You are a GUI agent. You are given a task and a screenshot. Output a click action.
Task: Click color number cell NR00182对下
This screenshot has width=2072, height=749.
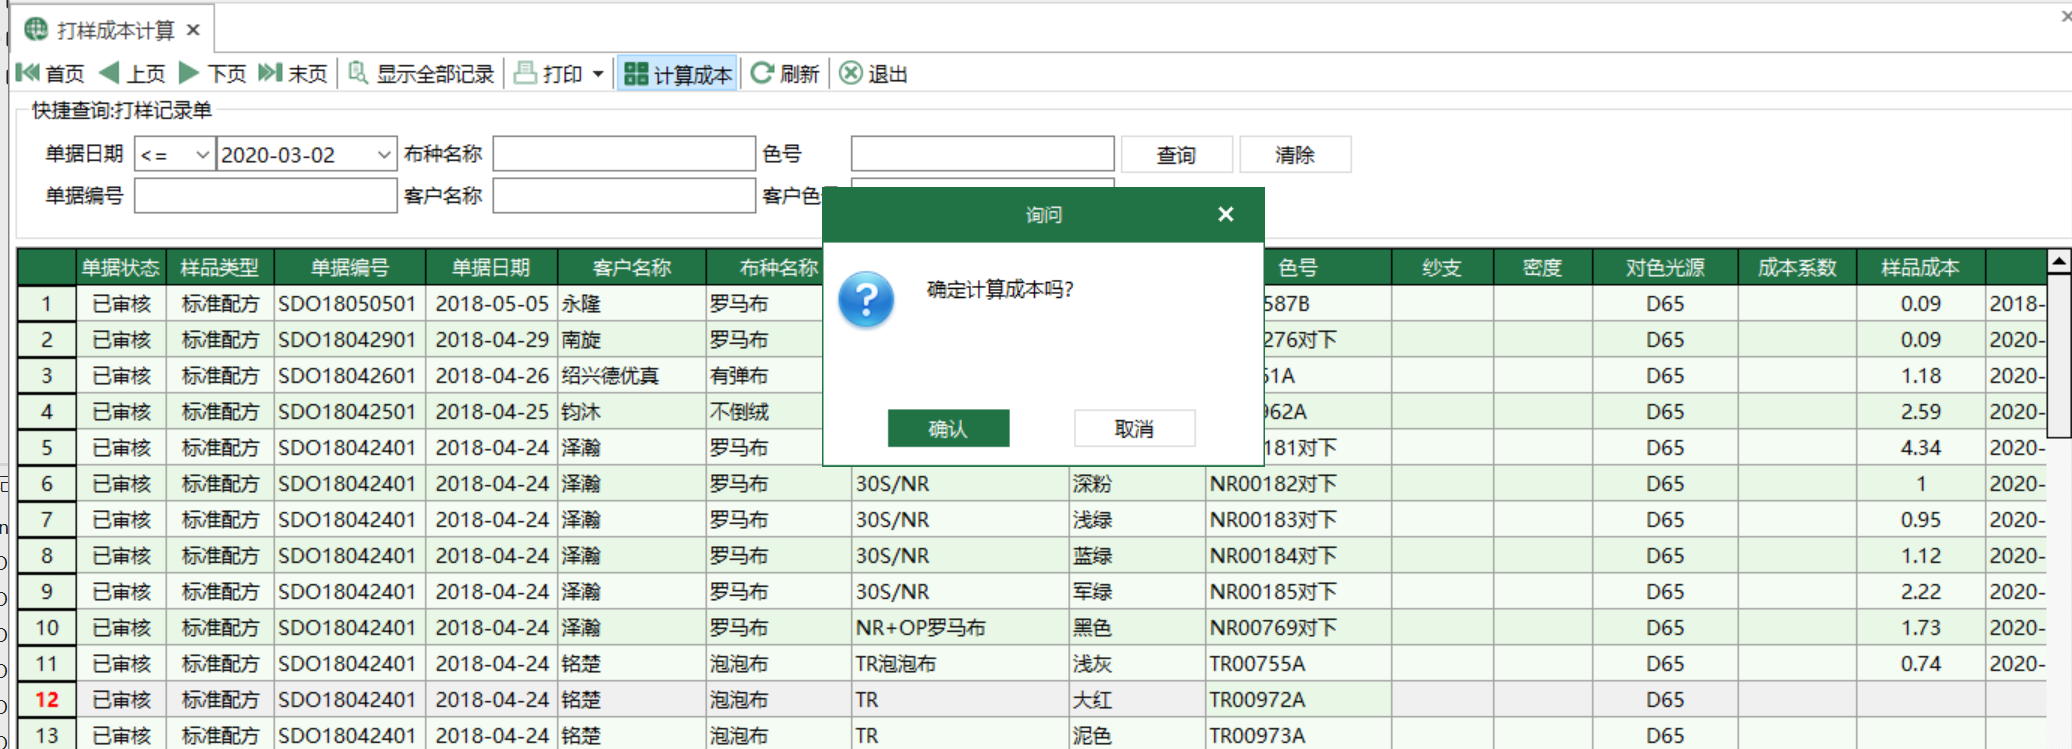point(1299,484)
